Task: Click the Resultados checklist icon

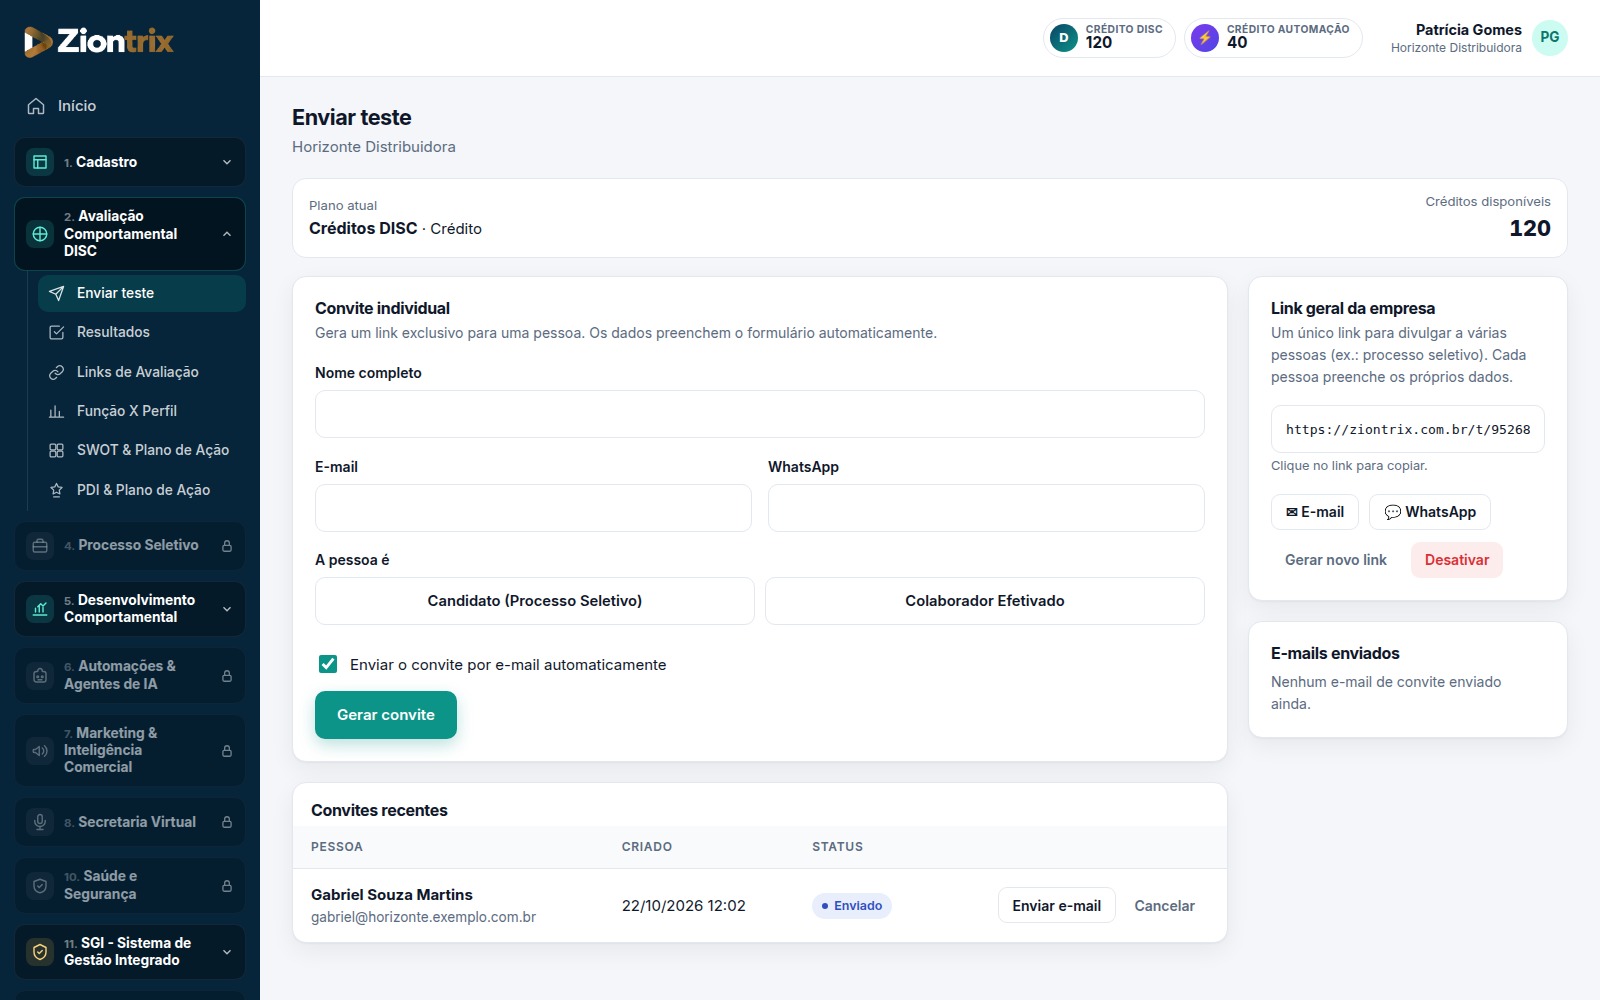Action: pos(57,332)
